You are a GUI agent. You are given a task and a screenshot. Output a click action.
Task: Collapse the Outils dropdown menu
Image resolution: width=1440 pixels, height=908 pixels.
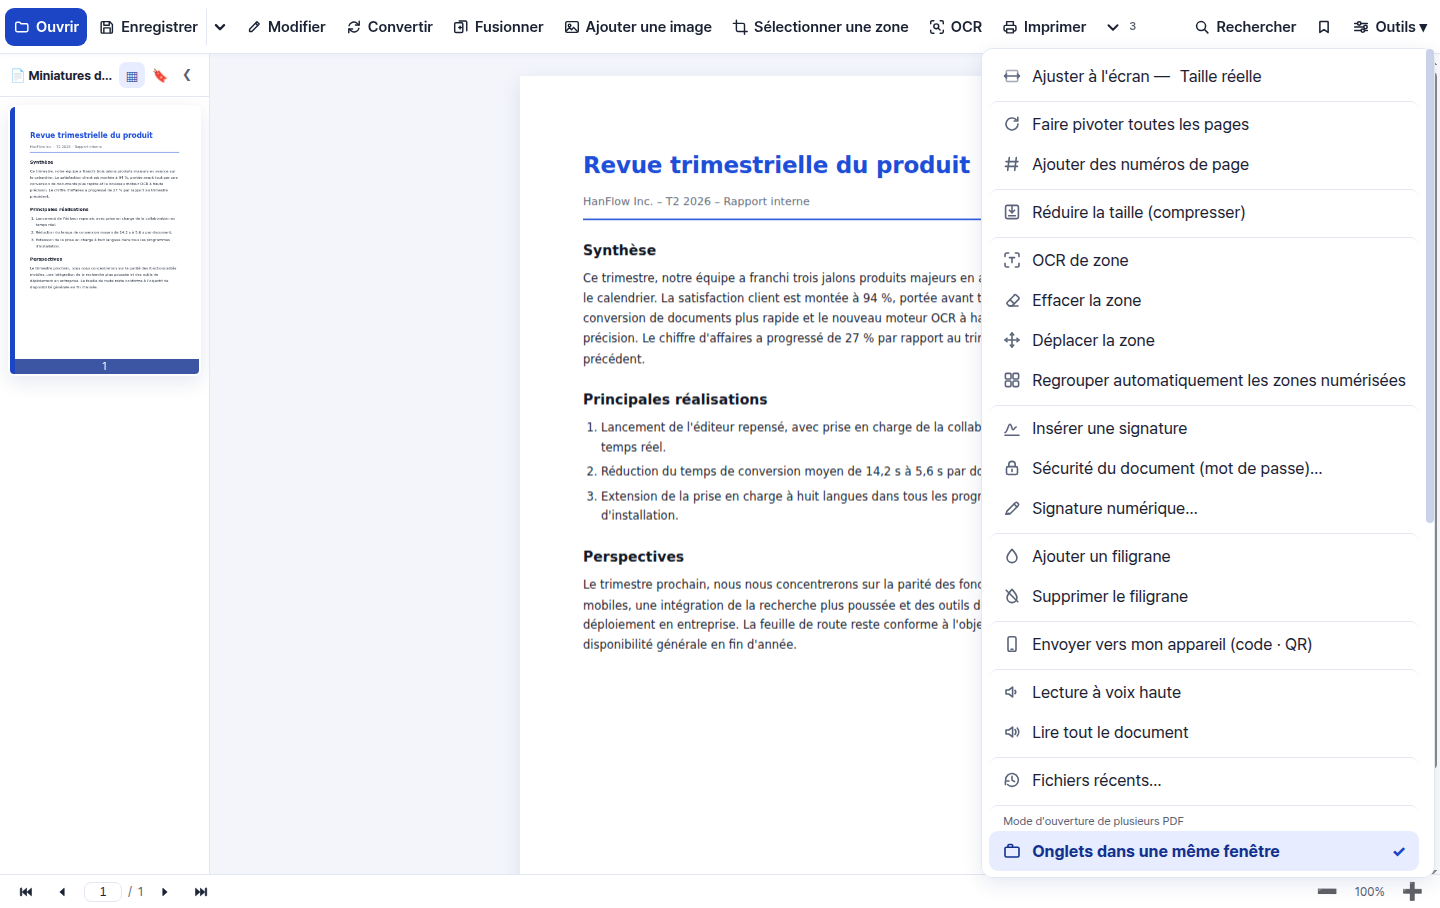tap(1390, 27)
